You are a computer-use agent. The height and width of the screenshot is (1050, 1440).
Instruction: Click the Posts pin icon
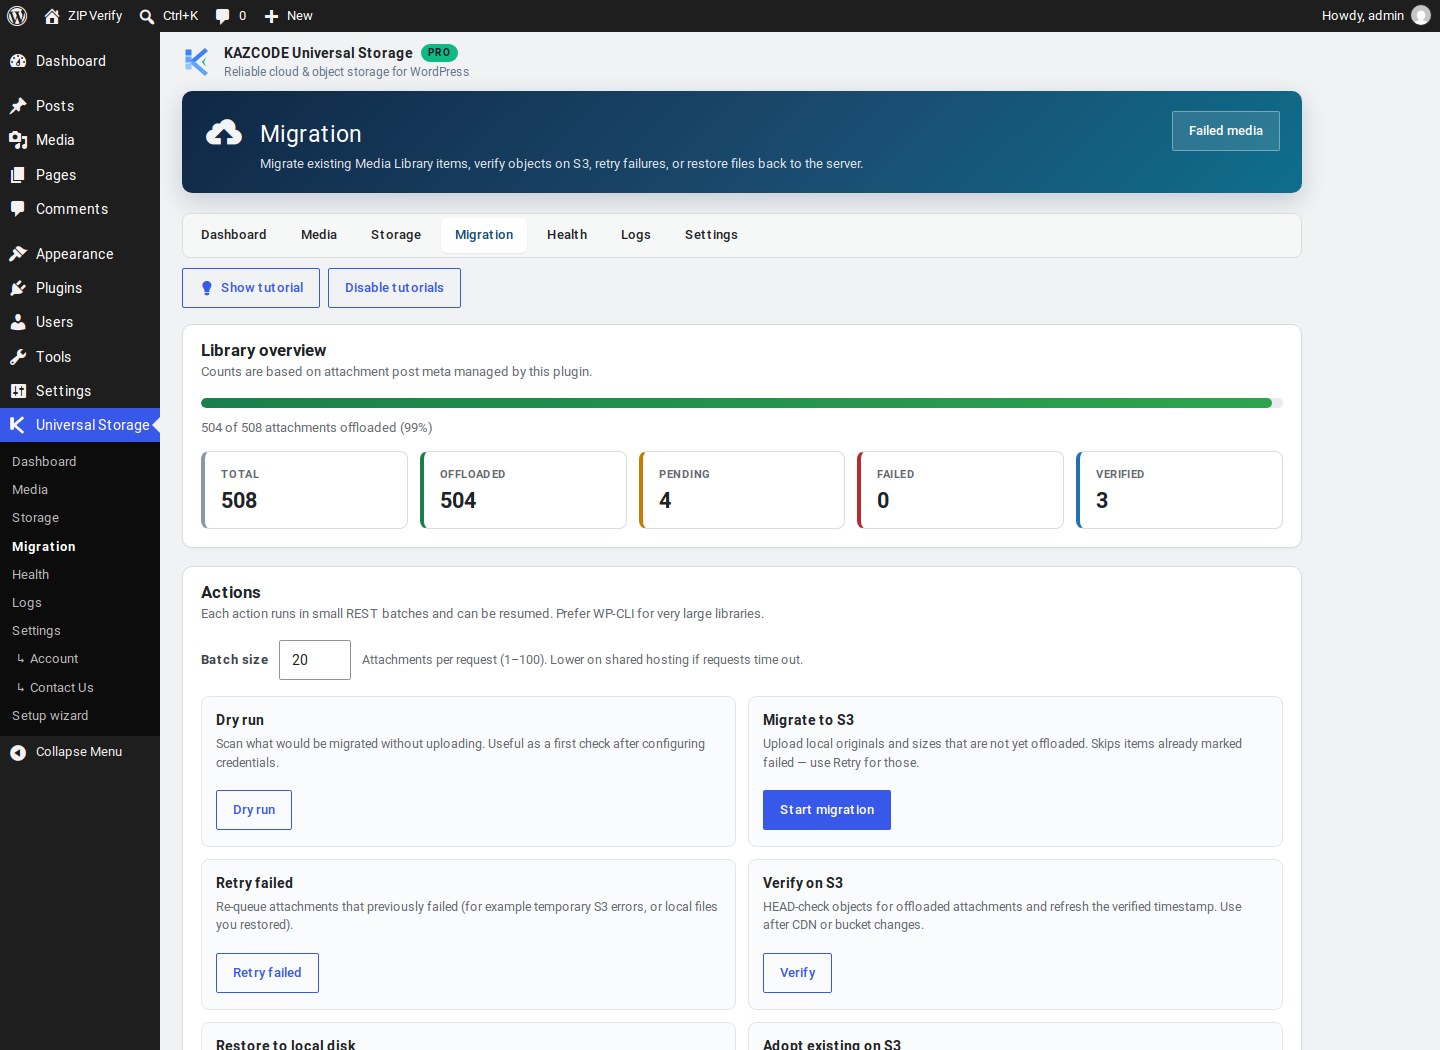18,106
